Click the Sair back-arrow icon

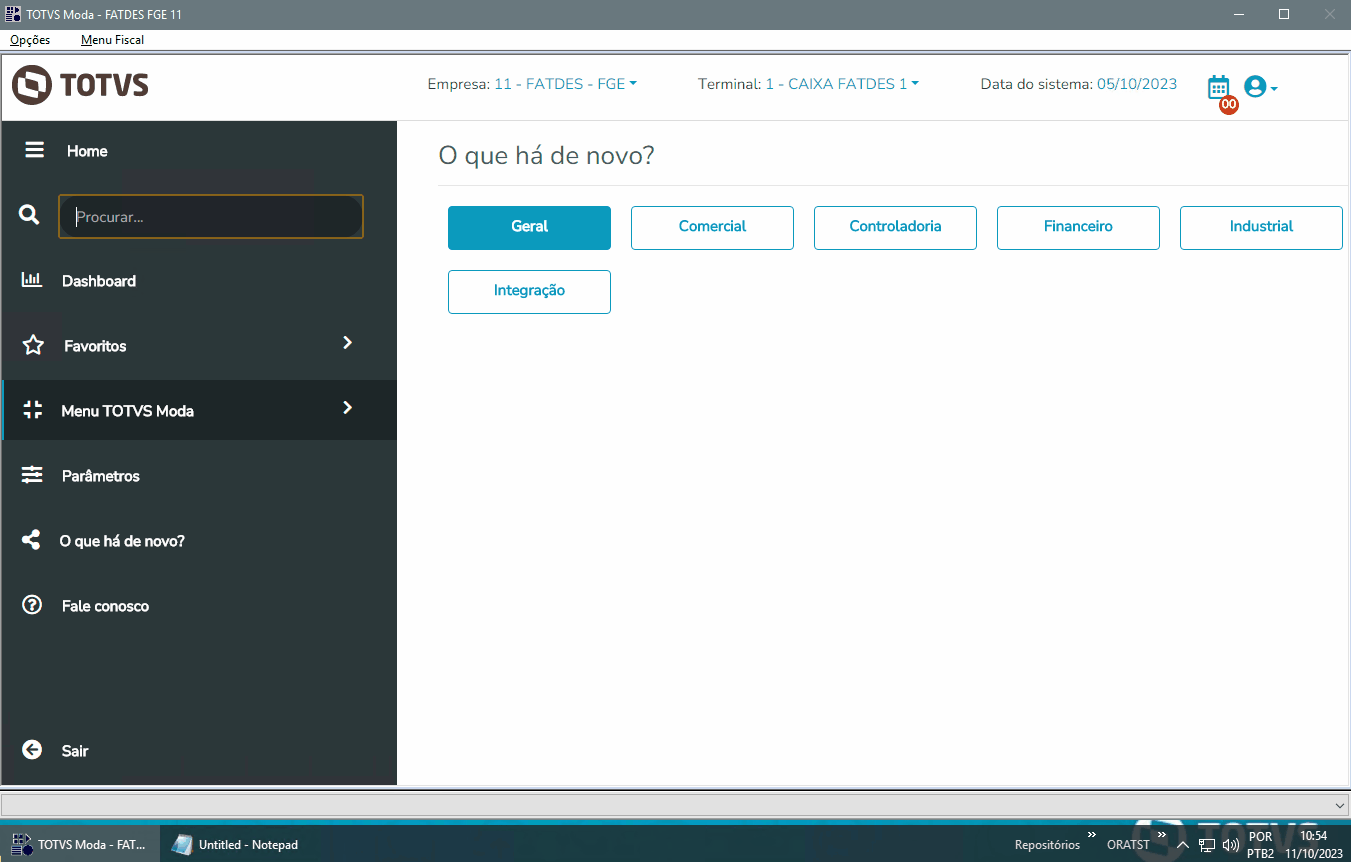click(32, 750)
